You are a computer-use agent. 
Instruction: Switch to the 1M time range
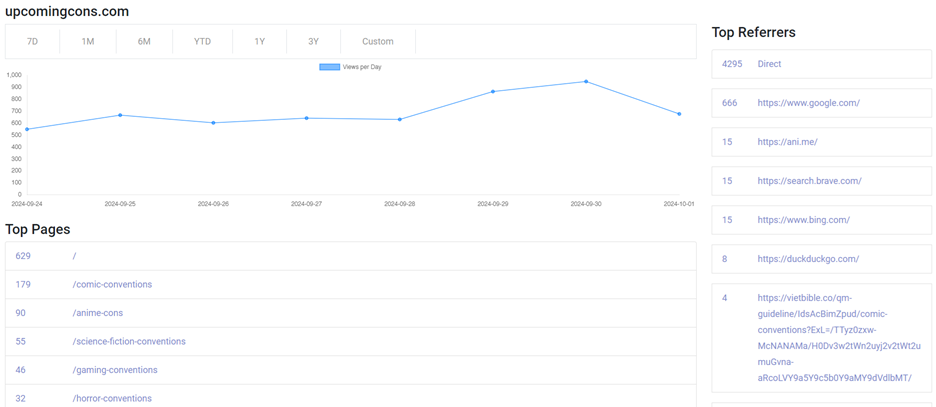click(88, 42)
